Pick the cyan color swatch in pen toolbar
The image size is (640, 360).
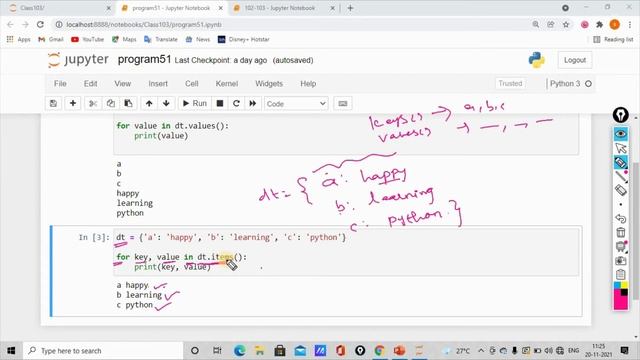(618, 285)
